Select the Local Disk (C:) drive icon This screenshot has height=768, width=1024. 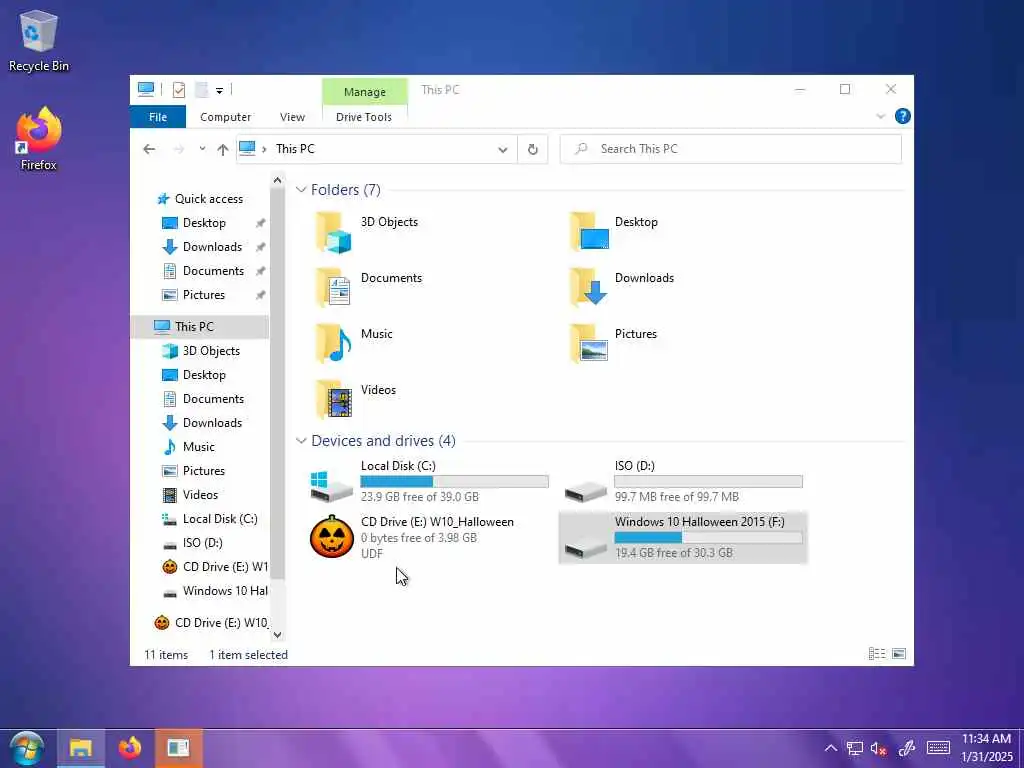331,487
